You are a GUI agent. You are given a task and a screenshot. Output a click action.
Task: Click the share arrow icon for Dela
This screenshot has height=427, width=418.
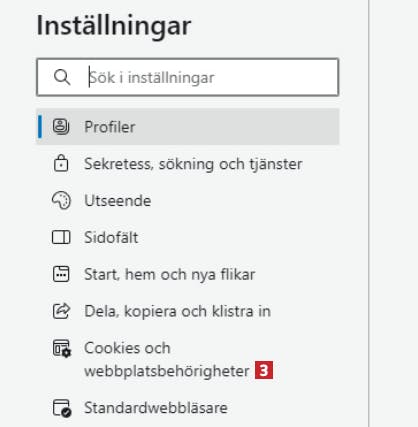pos(61,311)
